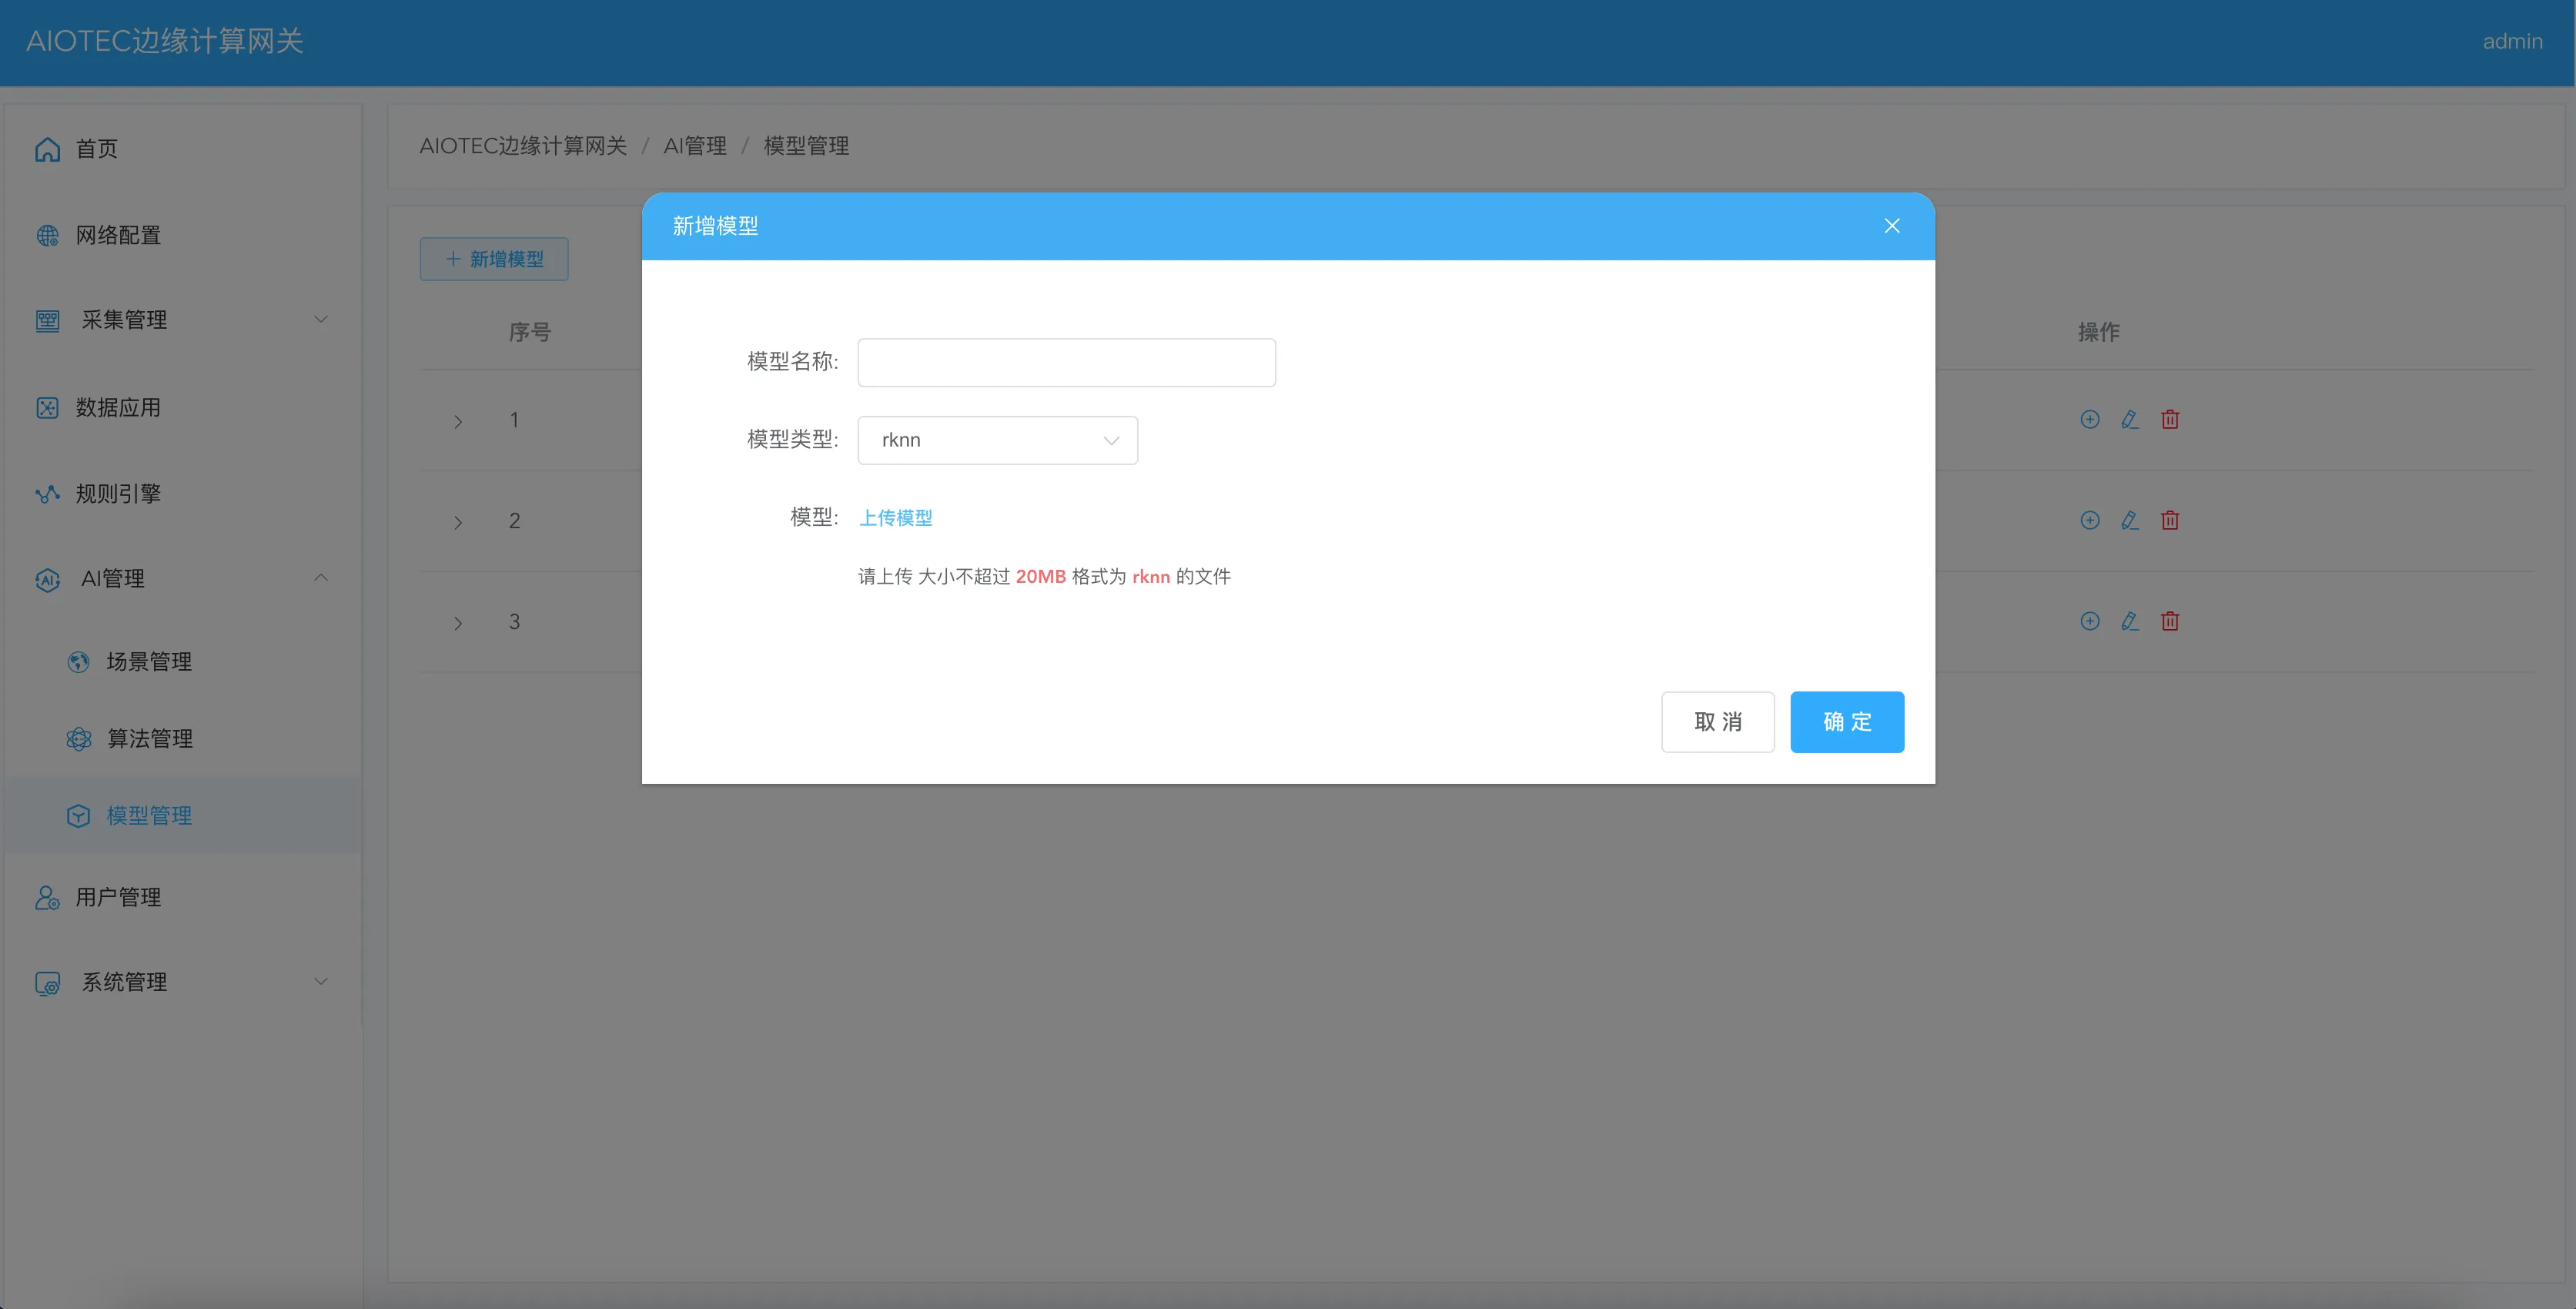Click the red trash icon in row 3

pos(2169,621)
